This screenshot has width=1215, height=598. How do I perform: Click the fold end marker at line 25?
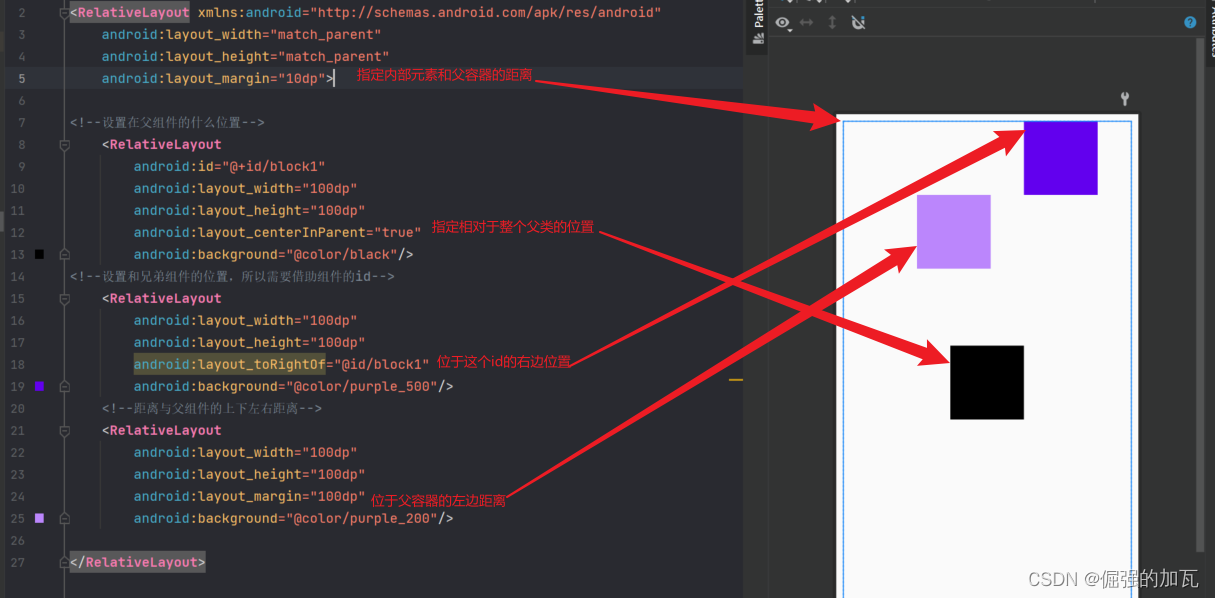pos(65,518)
